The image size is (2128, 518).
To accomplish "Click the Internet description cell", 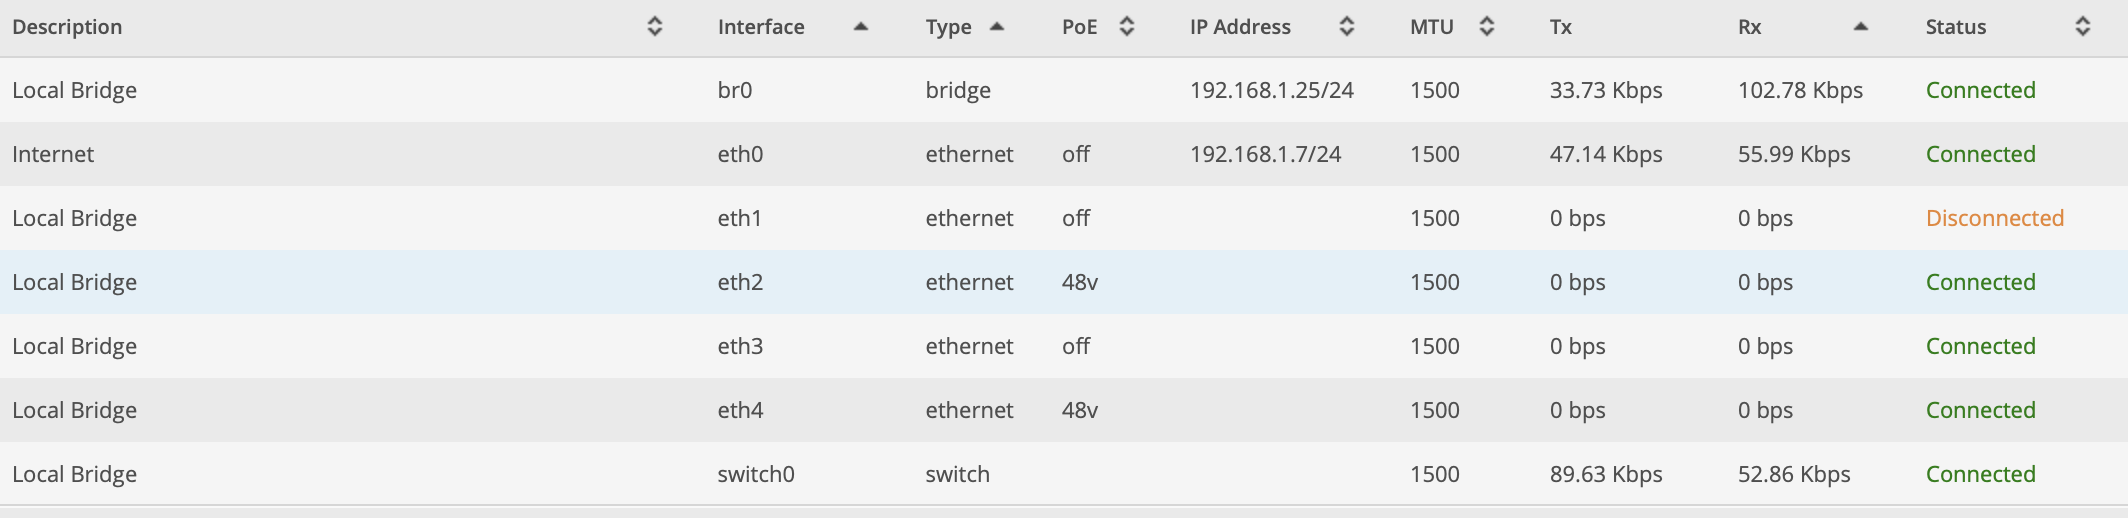I will pyautogui.click(x=53, y=154).
